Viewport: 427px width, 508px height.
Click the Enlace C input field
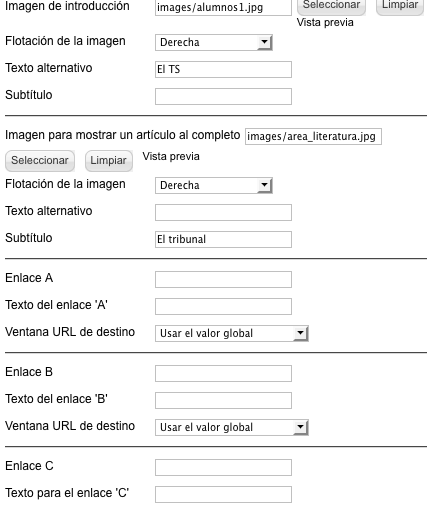click(223, 467)
